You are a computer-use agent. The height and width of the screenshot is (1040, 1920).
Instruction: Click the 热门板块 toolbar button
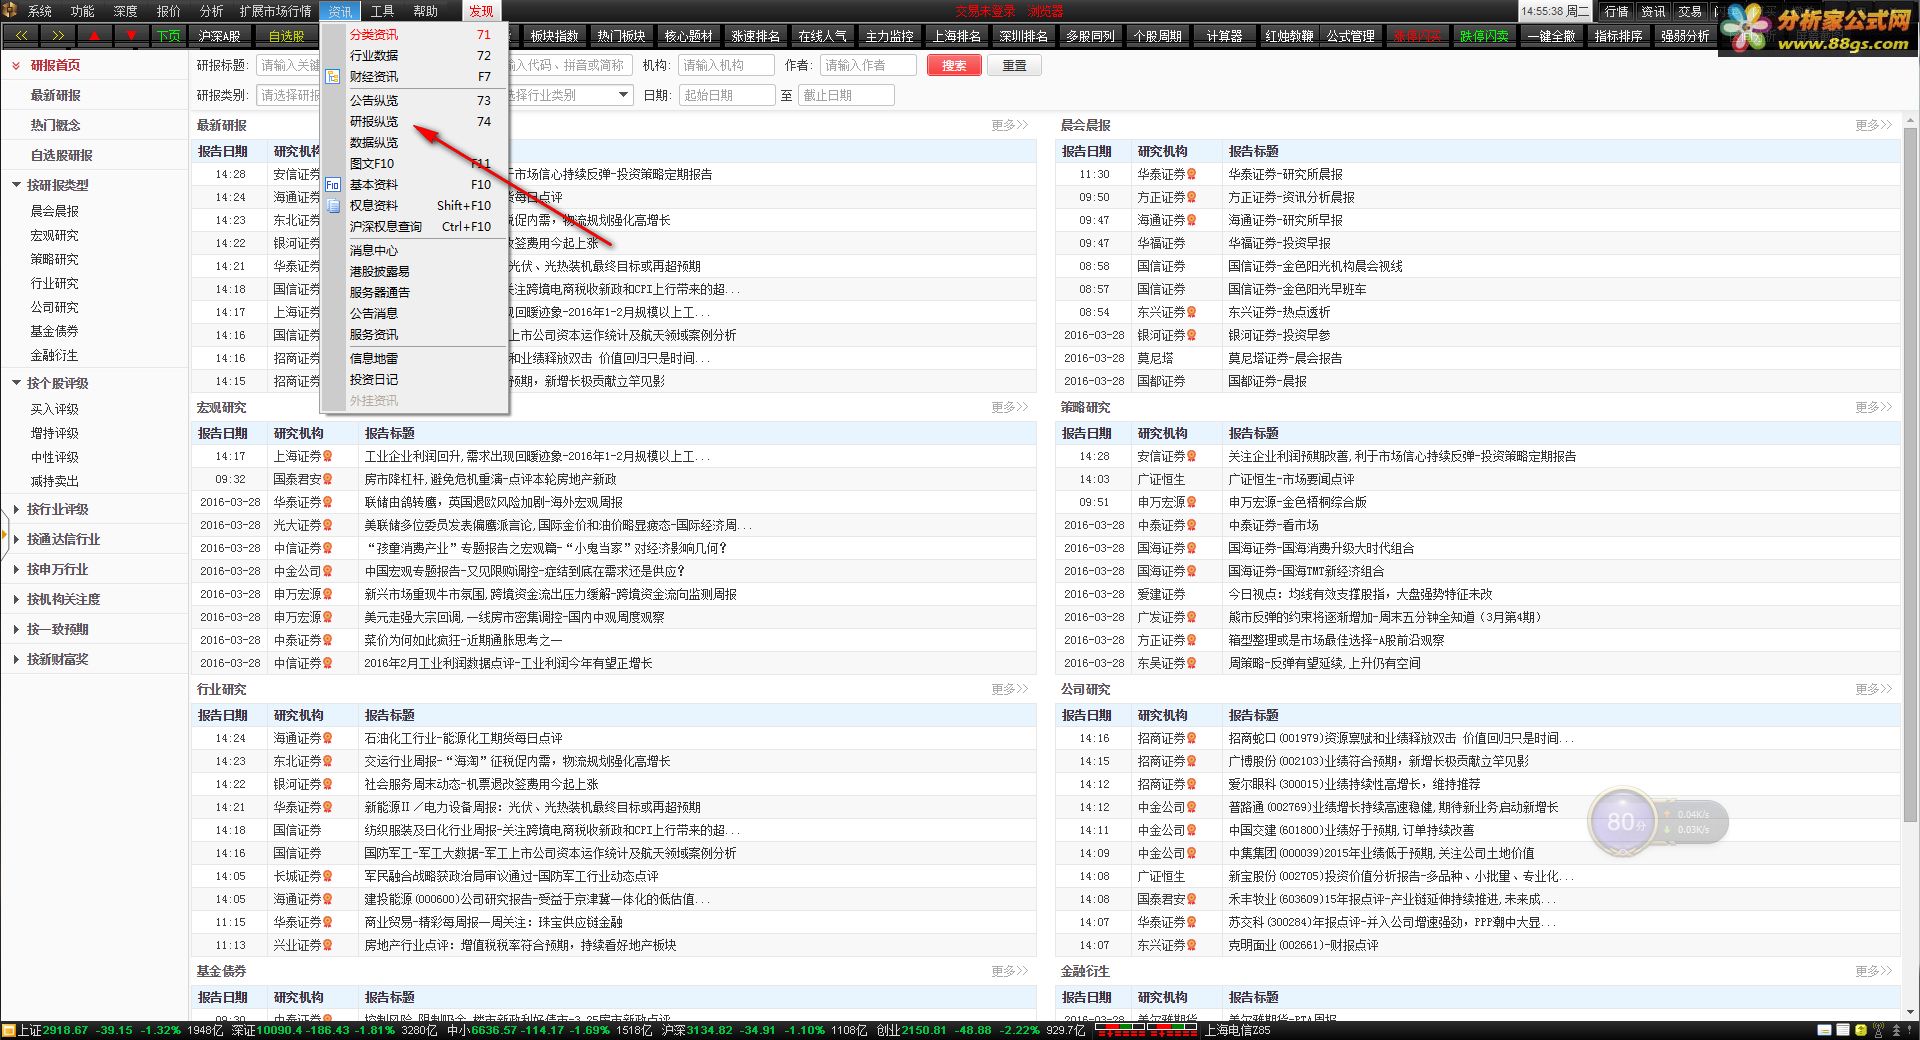[621, 36]
